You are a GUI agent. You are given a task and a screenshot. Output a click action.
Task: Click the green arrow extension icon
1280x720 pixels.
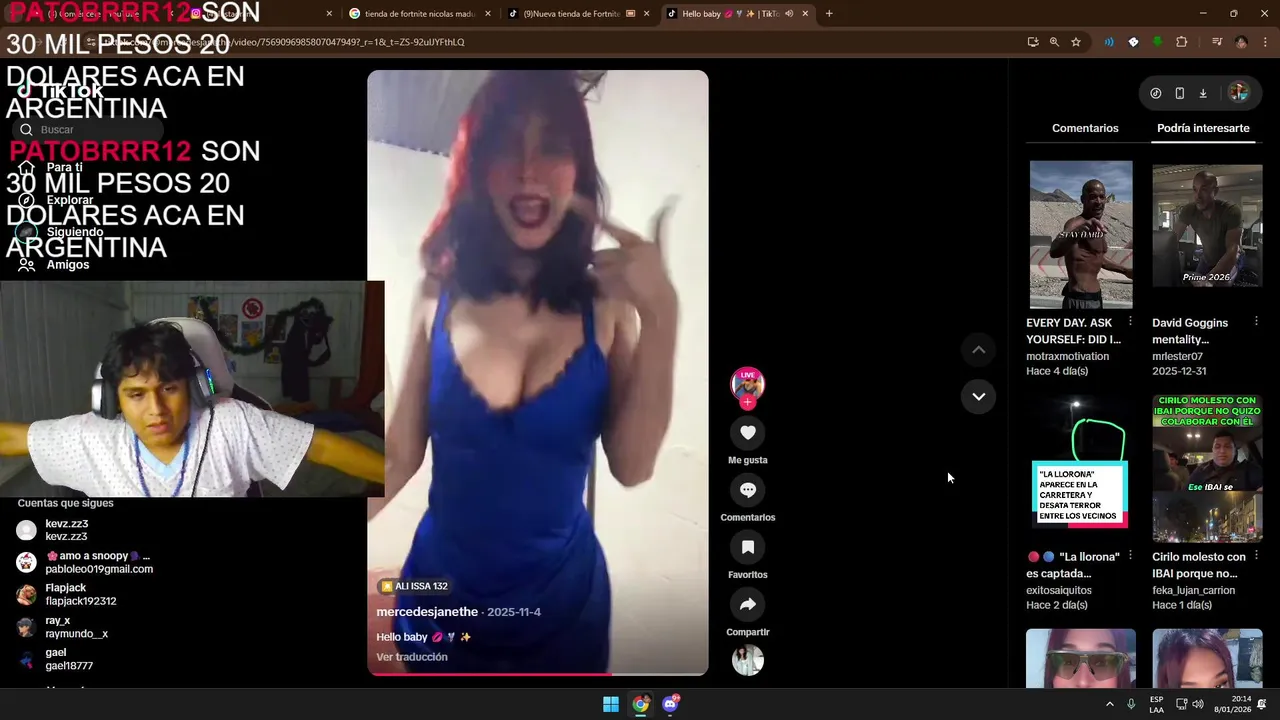[1157, 42]
